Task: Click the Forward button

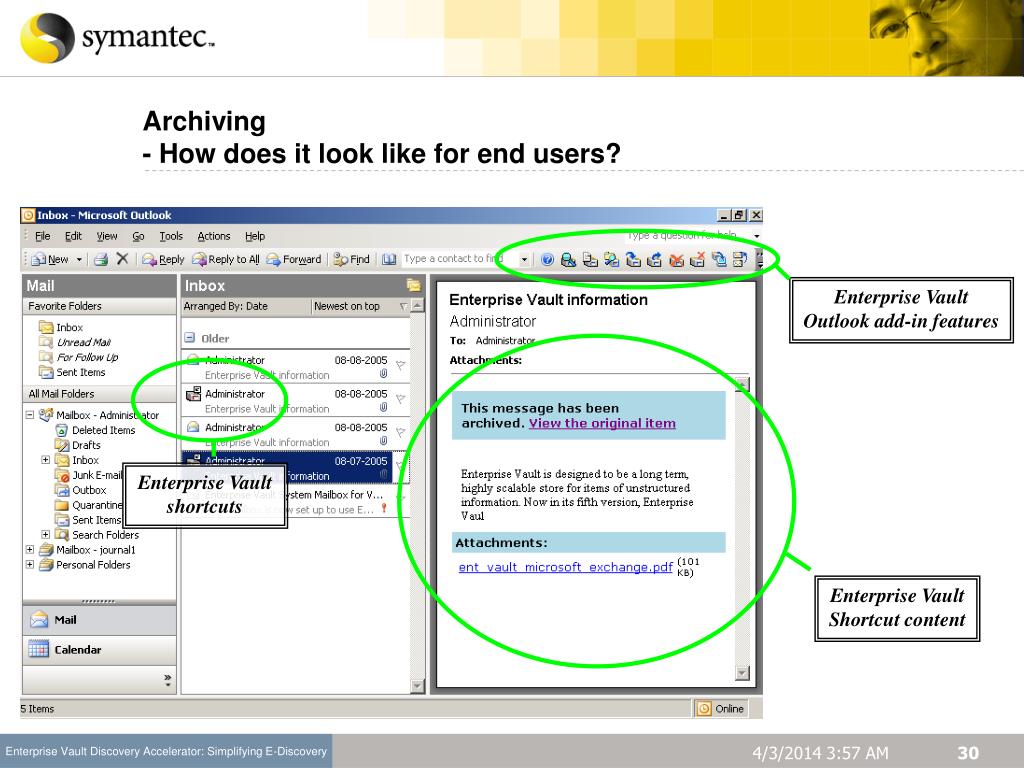Action: (x=294, y=259)
